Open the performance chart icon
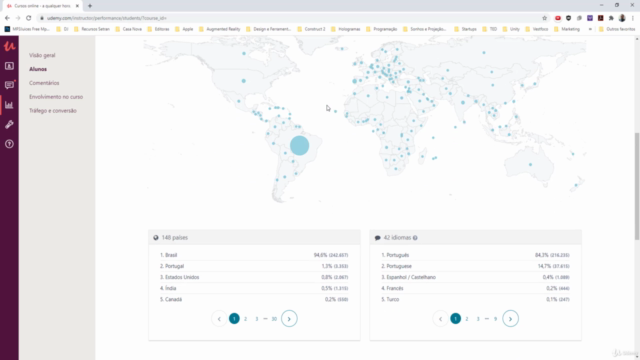The height and width of the screenshot is (360, 640). [x=9, y=105]
